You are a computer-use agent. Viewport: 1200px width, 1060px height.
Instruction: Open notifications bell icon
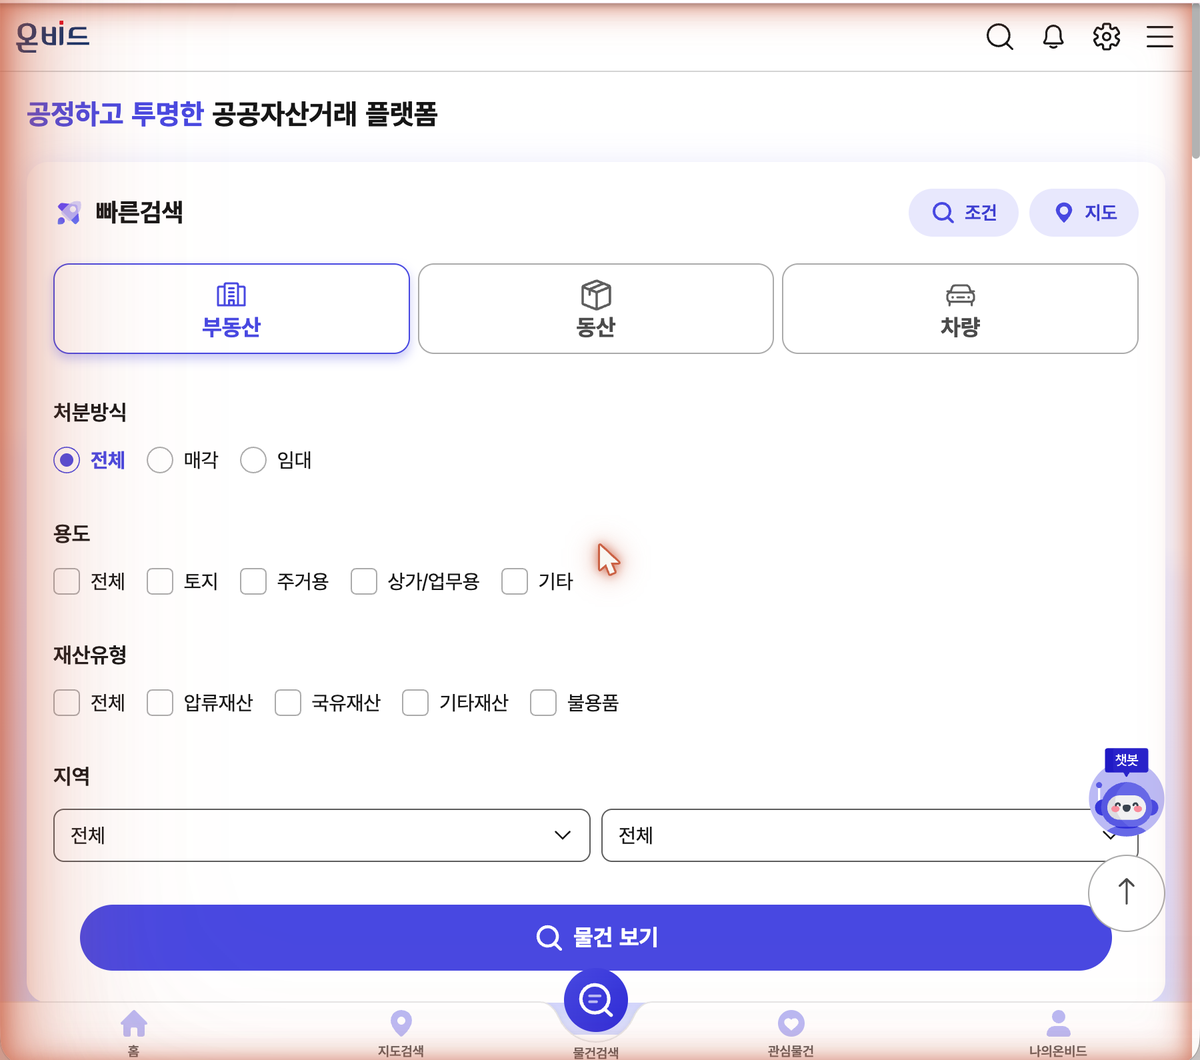[x=1053, y=37]
